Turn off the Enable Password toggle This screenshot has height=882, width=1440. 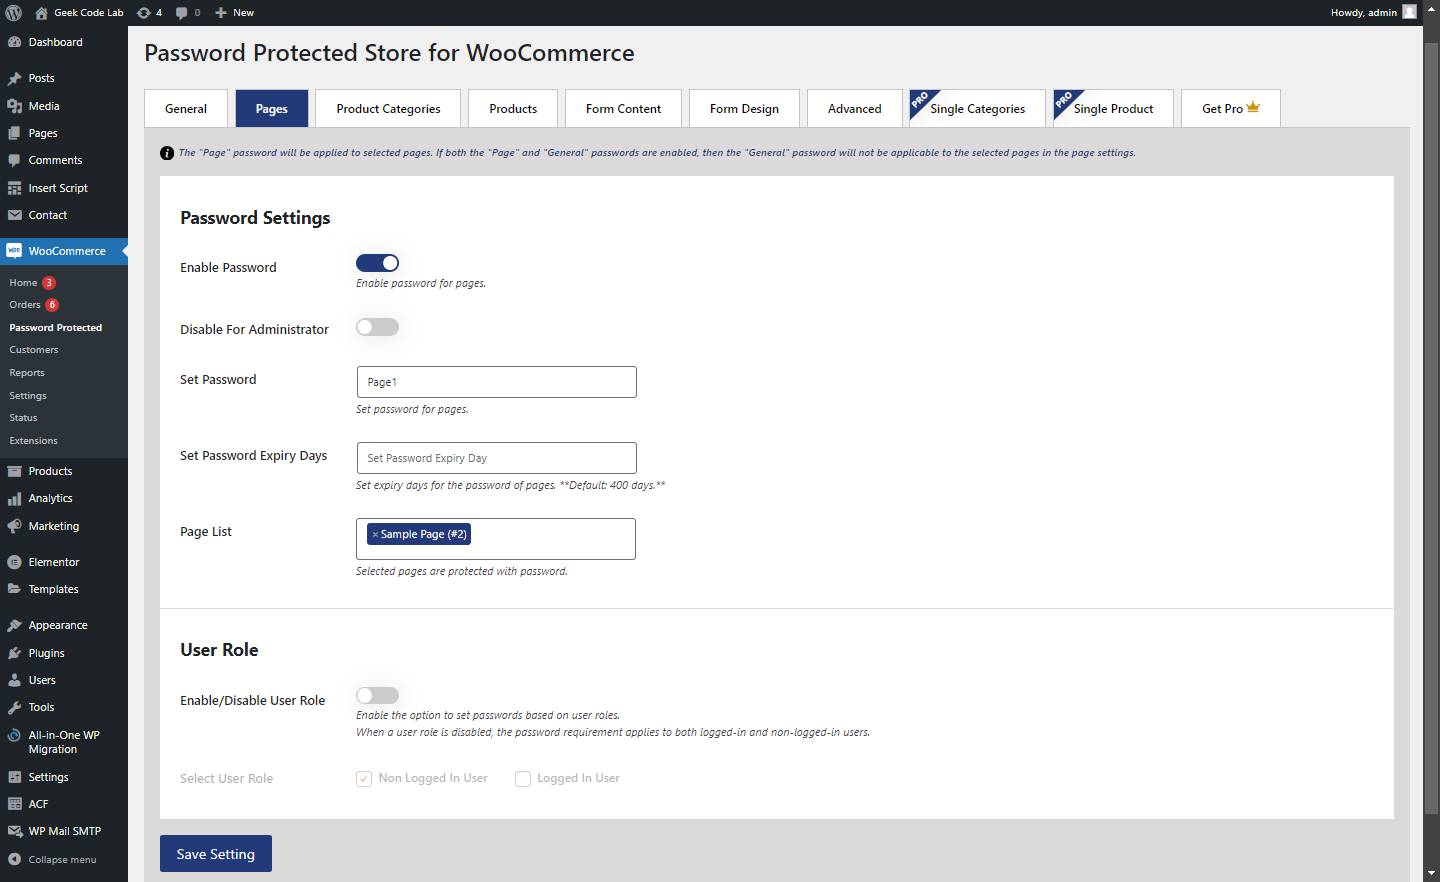coord(377,263)
